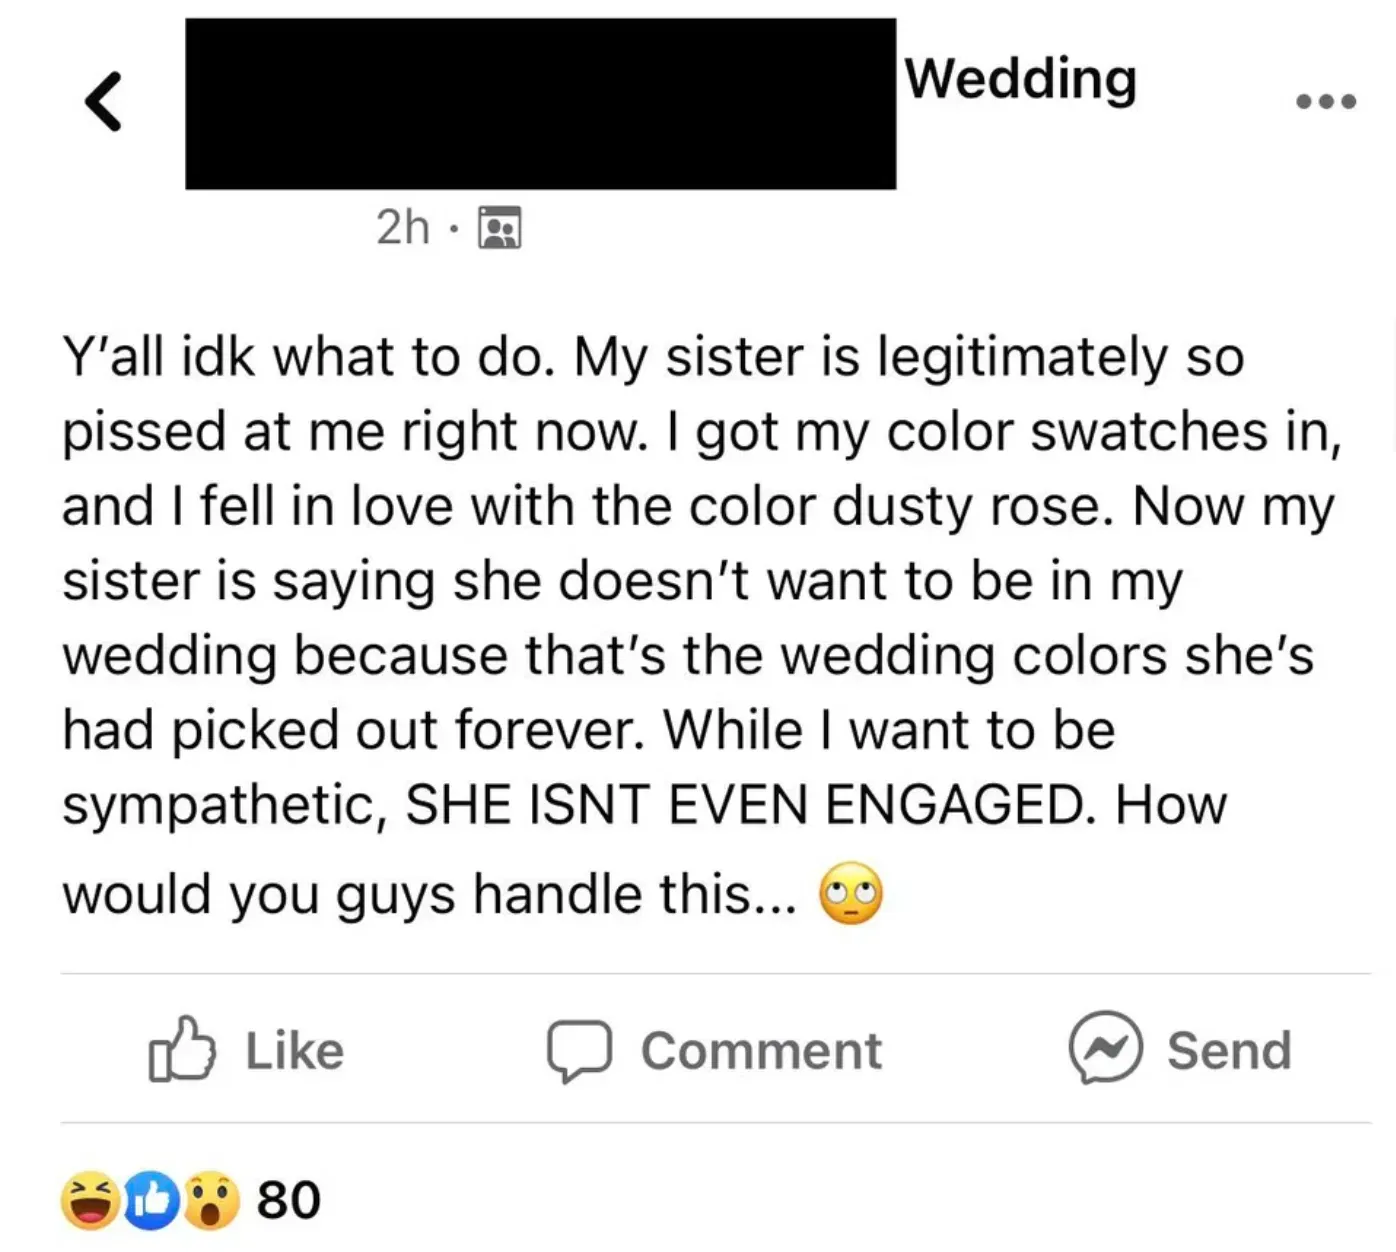Screen dimensions: 1396x1252
Task: Click the group privacy icon beside timestamp
Action: click(500, 228)
